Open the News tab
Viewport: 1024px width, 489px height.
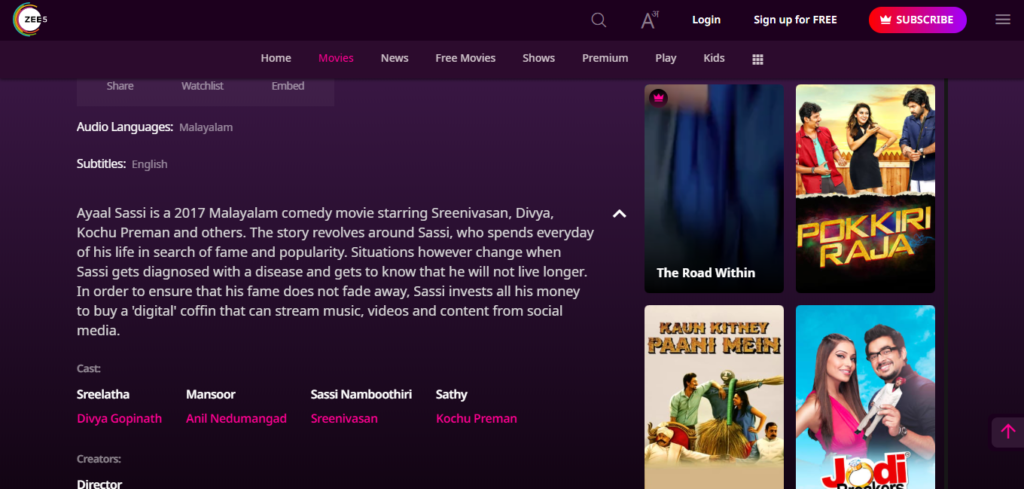click(x=394, y=58)
